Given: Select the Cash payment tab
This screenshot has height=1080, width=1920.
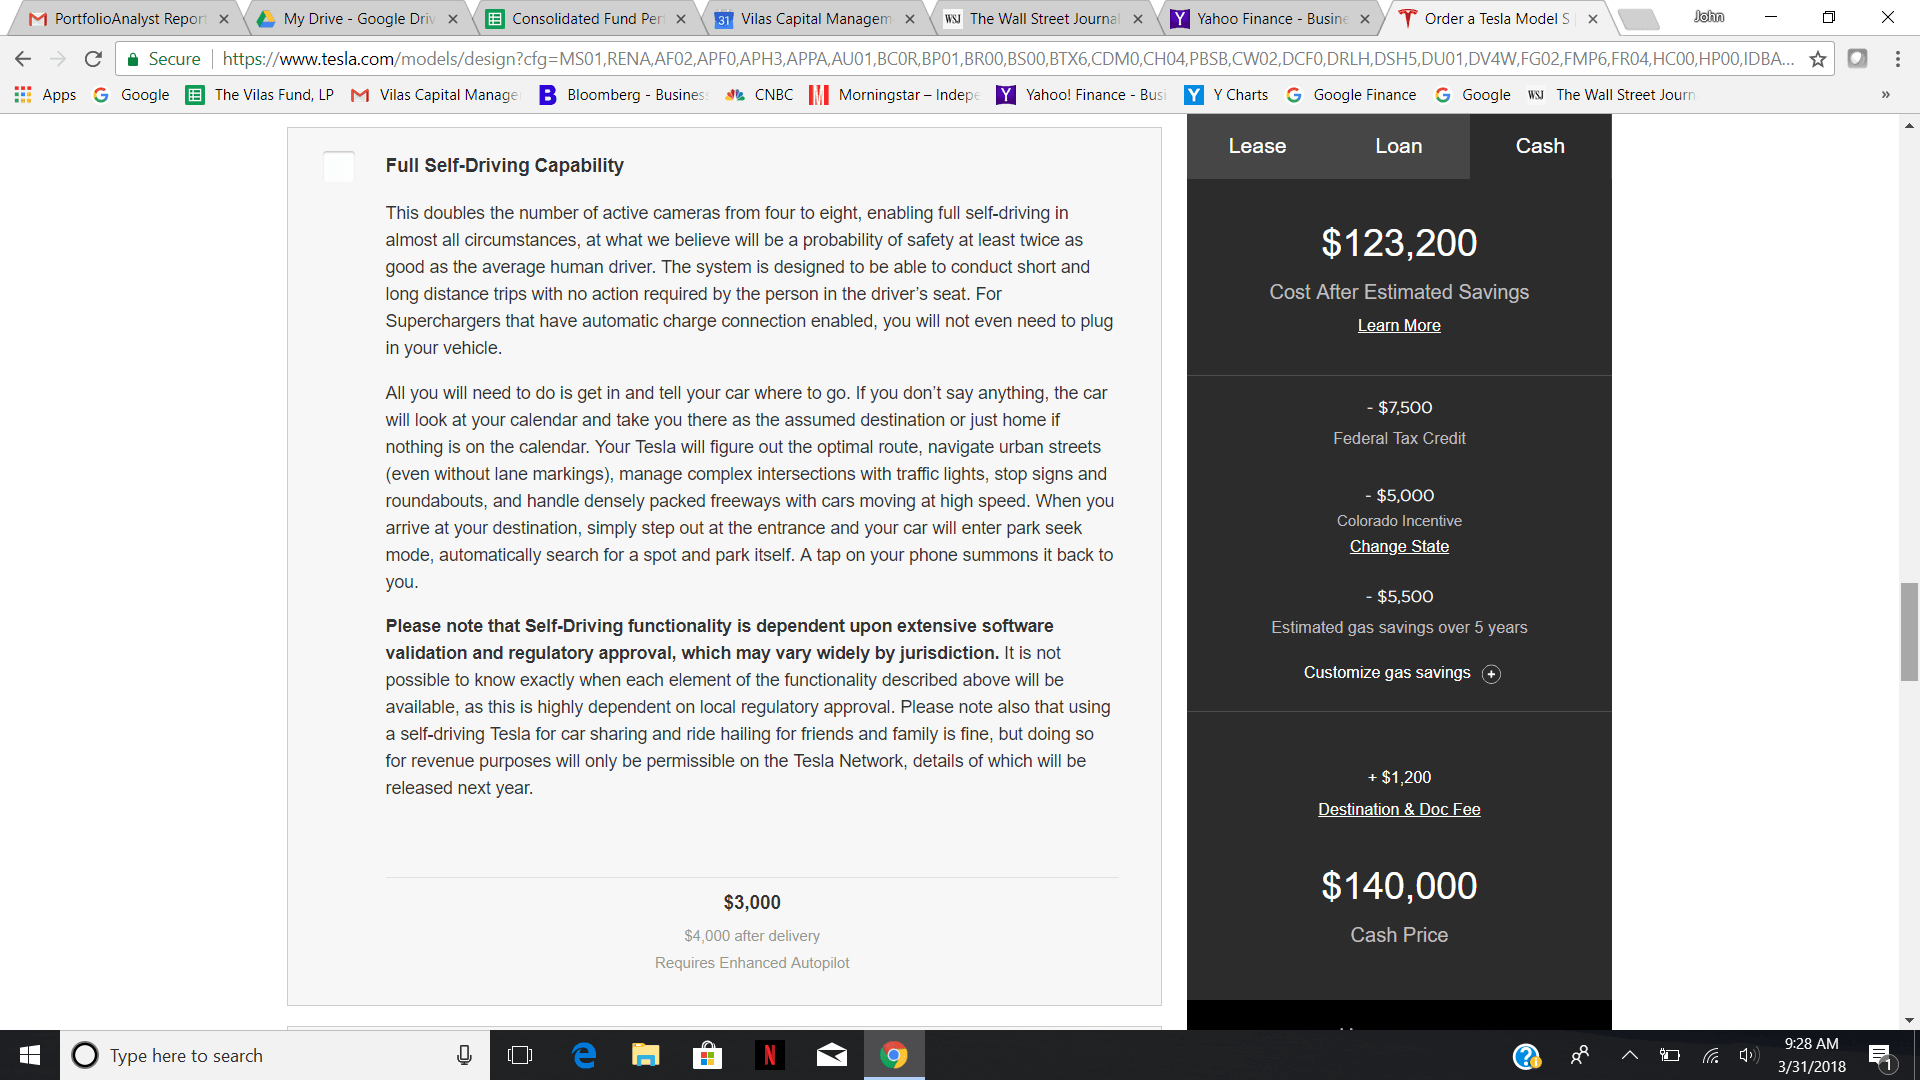Looking at the screenshot, I should 1540,146.
